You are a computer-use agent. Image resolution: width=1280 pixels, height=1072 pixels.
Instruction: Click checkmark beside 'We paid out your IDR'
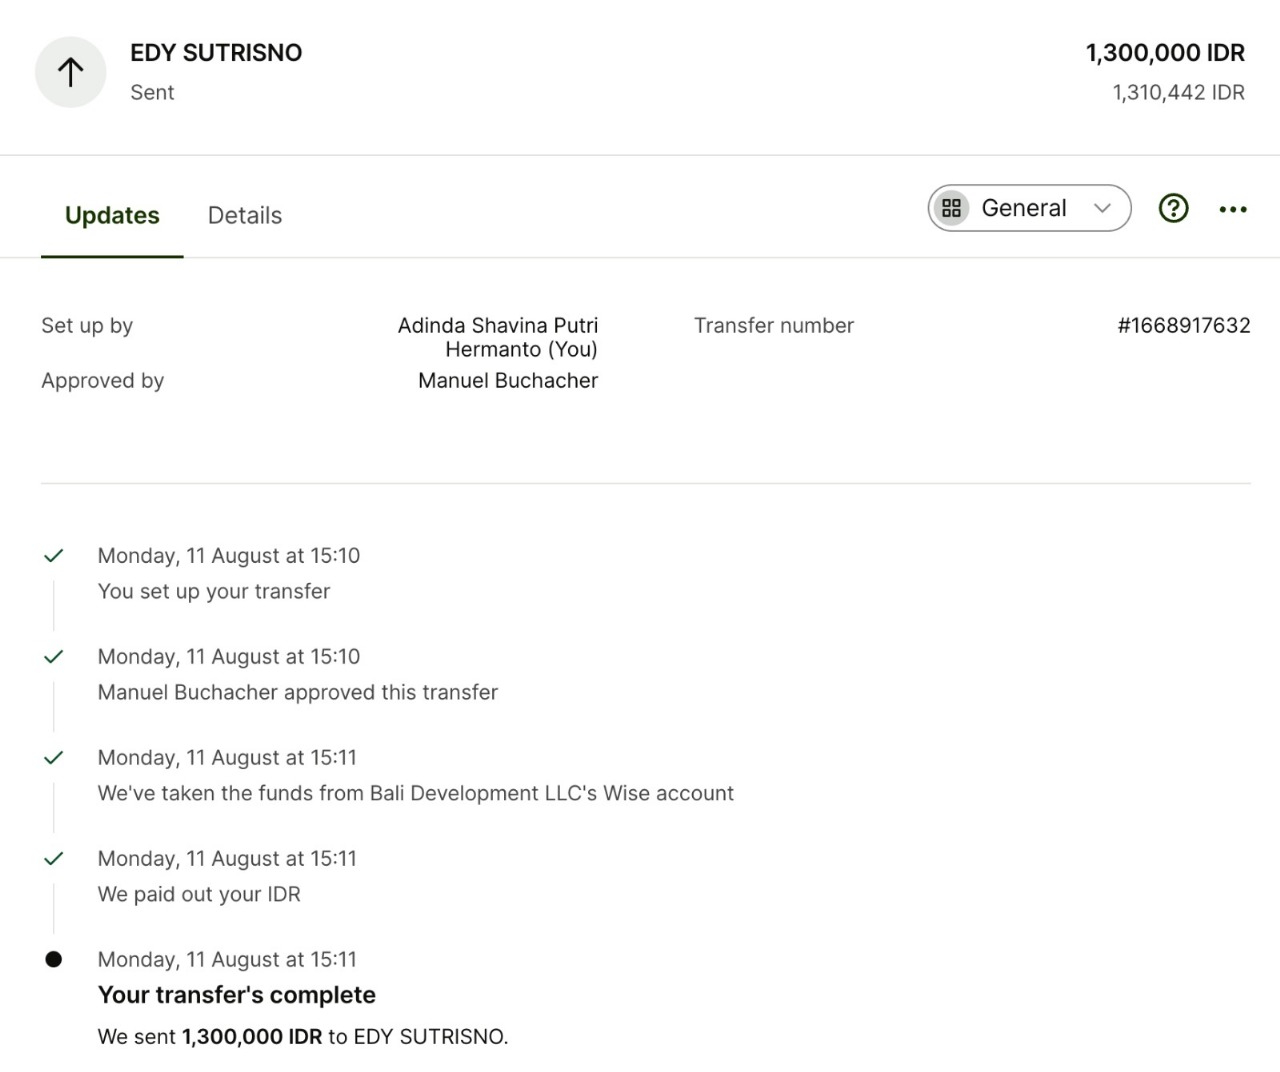coord(54,859)
